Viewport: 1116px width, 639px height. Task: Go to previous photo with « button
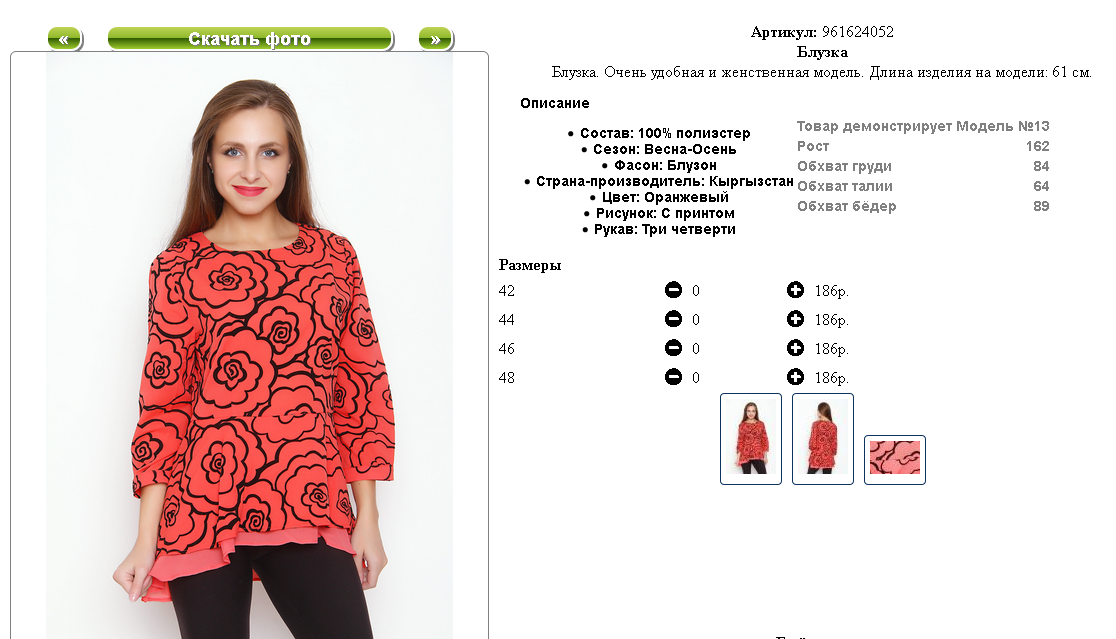tap(65, 38)
